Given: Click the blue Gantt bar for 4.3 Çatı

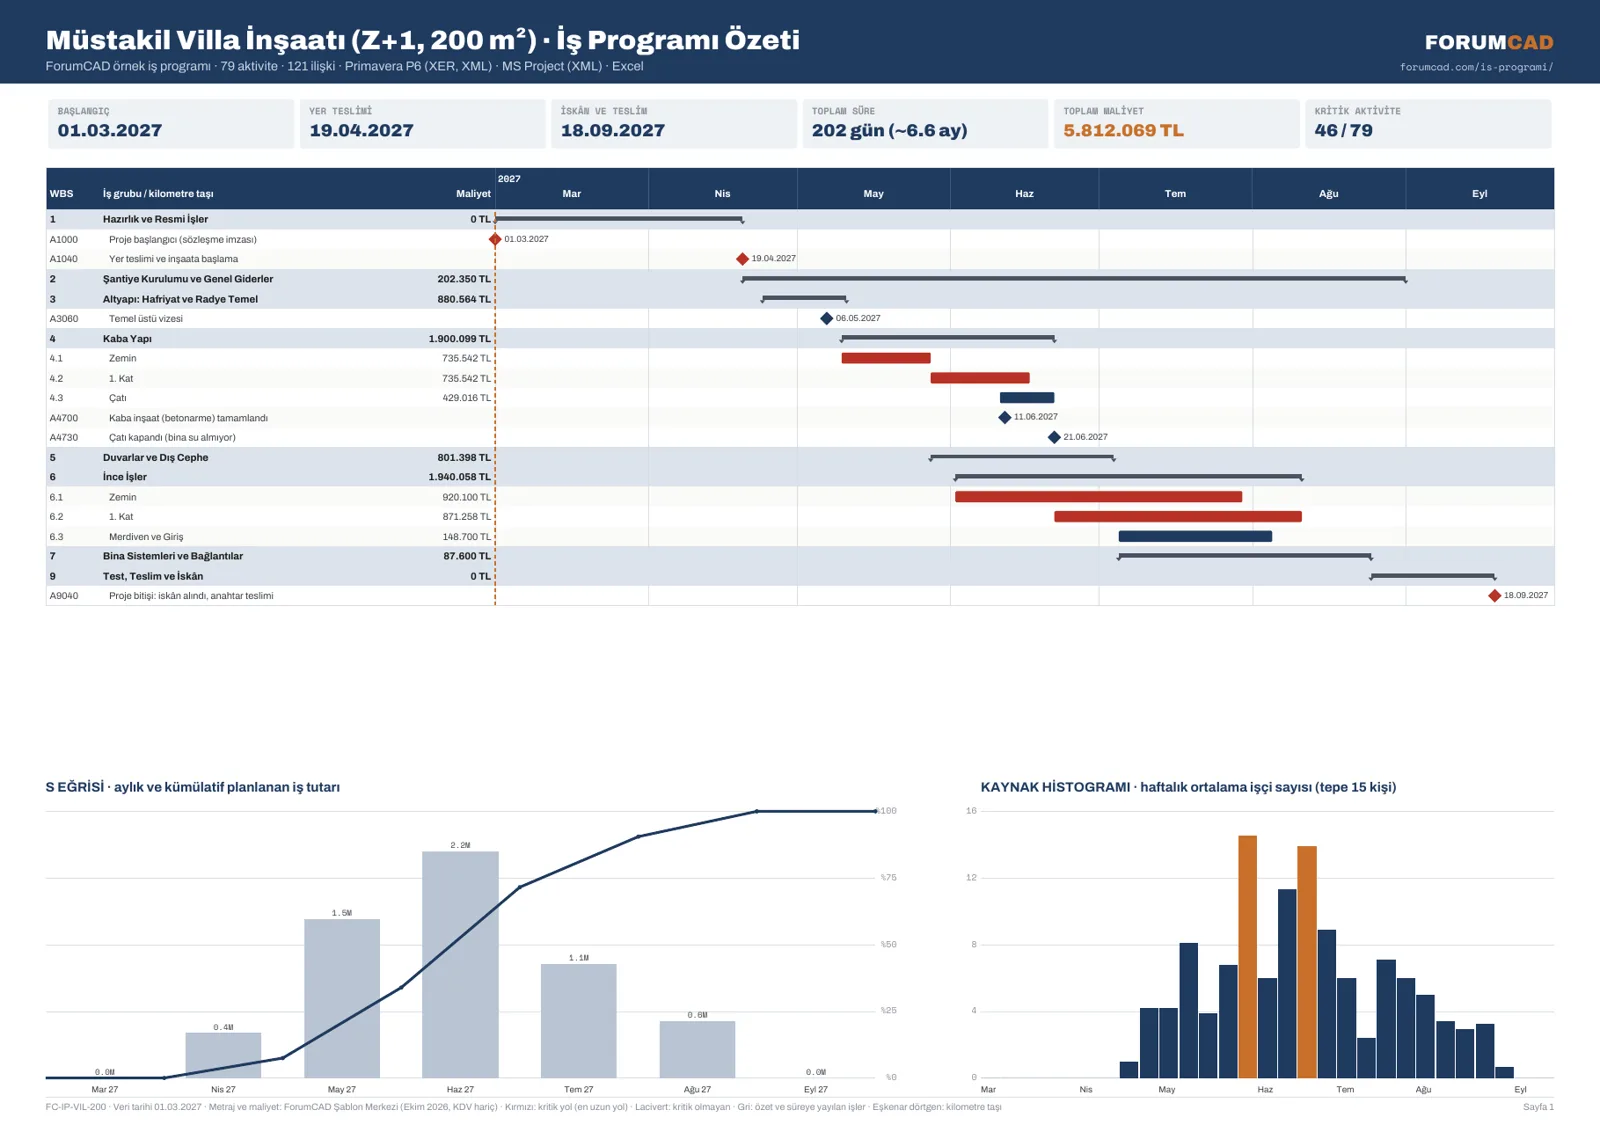Looking at the screenshot, I should [x=1027, y=398].
